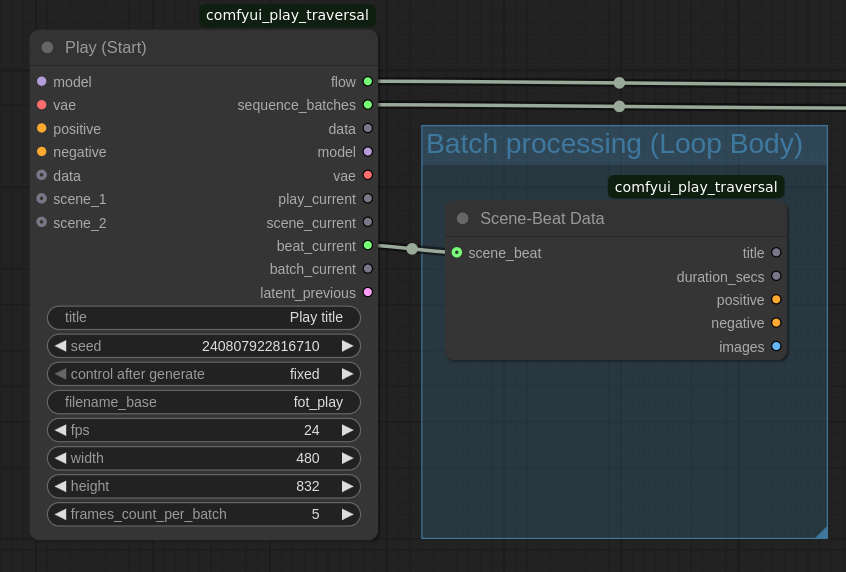Click the title output socket on Scene-Beat Data
Viewport: 846px width, 572px height.
(x=776, y=253)
